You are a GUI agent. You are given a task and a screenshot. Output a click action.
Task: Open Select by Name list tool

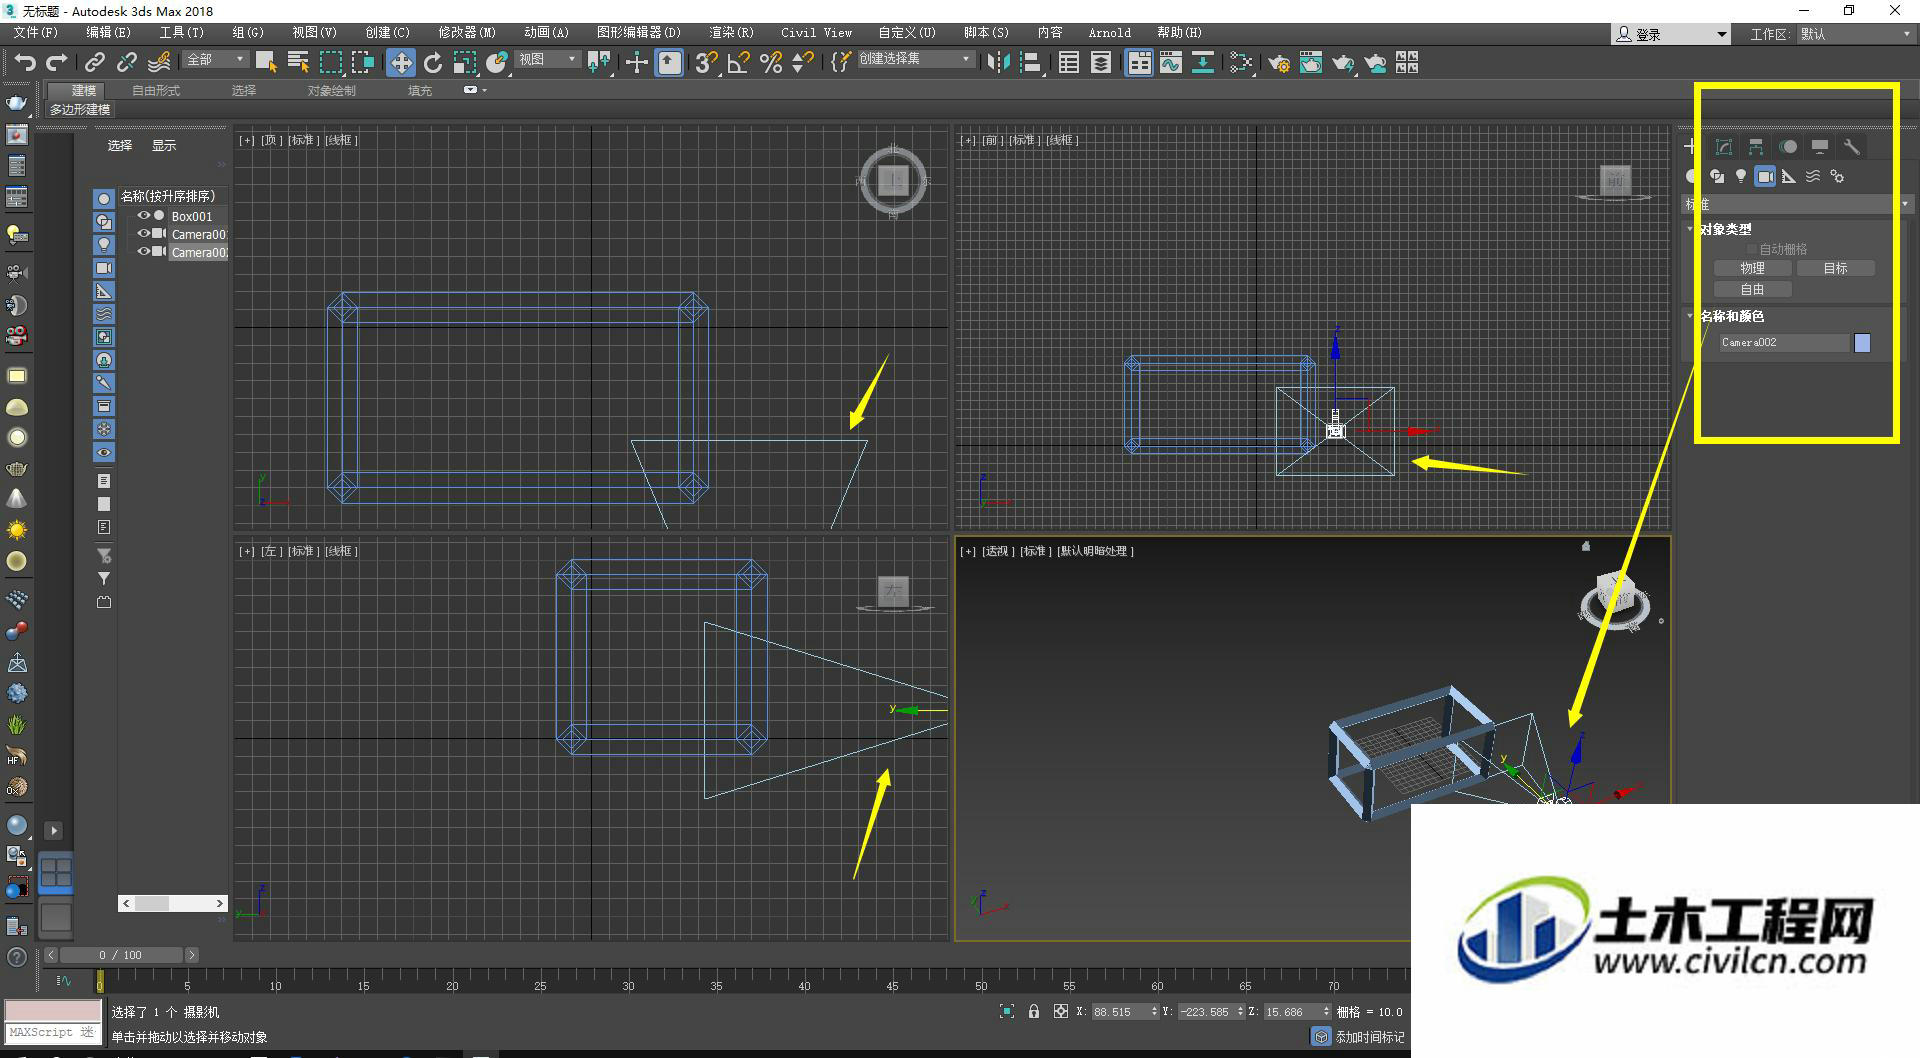click(298, 62)
